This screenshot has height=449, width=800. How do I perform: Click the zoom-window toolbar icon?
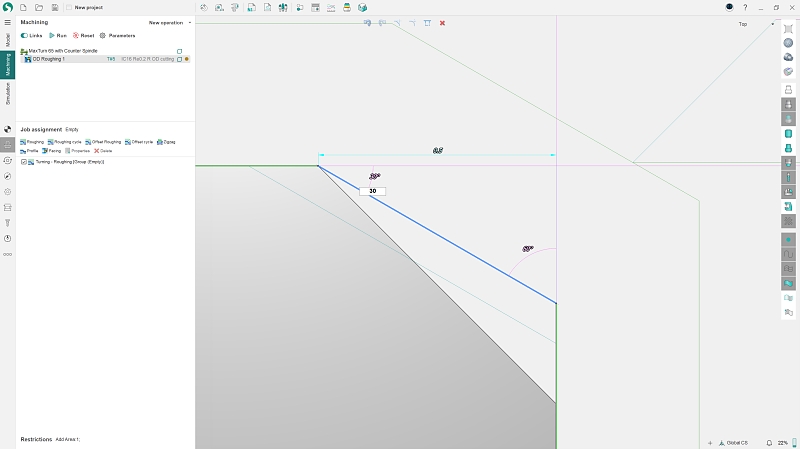[x=219, y=8]
